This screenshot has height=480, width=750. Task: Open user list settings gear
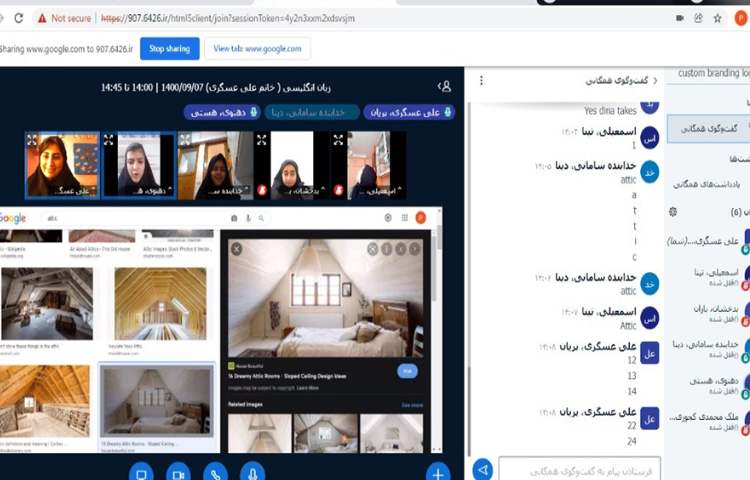pyautogui.click(x=673, y=212)
